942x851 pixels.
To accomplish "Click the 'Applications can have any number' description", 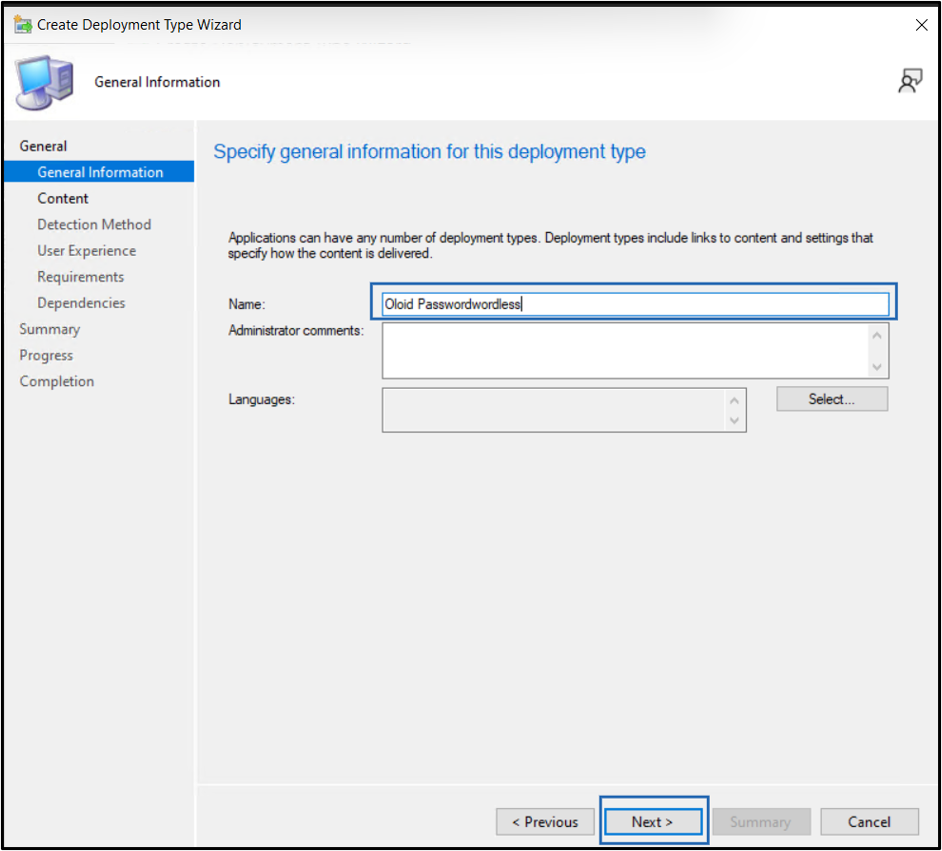I will (x=550, y=246).
